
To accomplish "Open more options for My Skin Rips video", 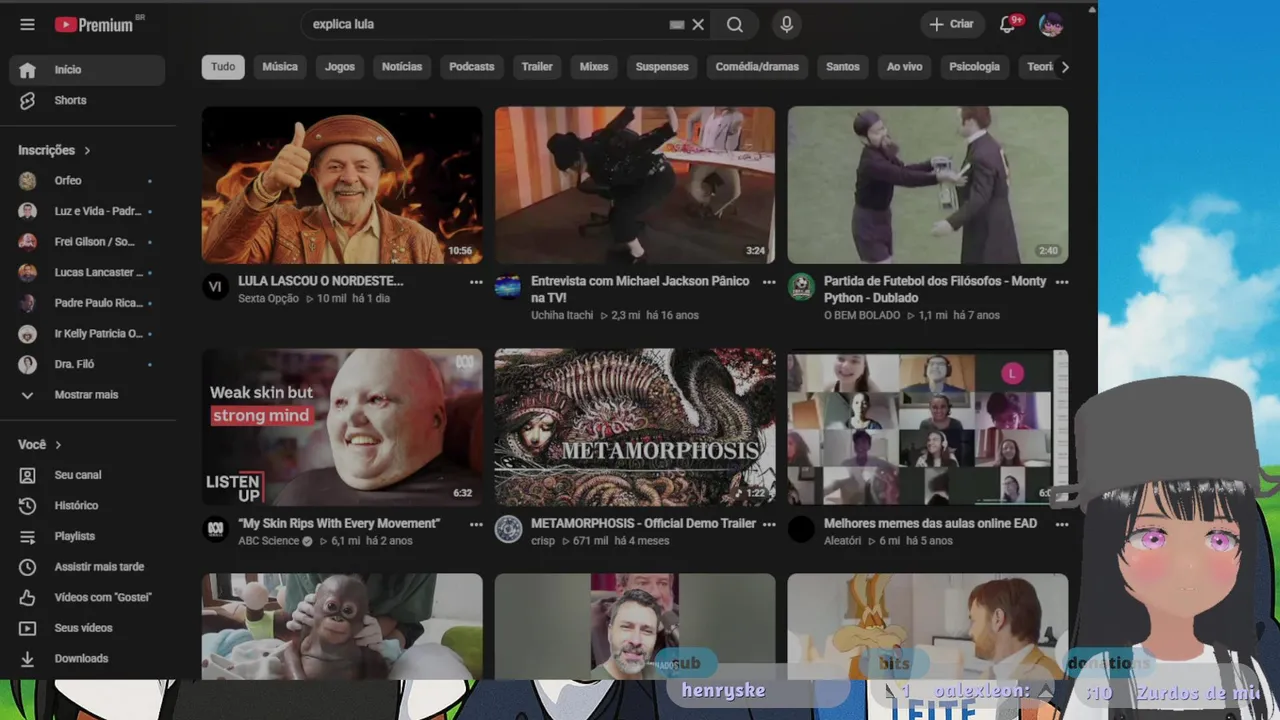I will pos(476,524).
